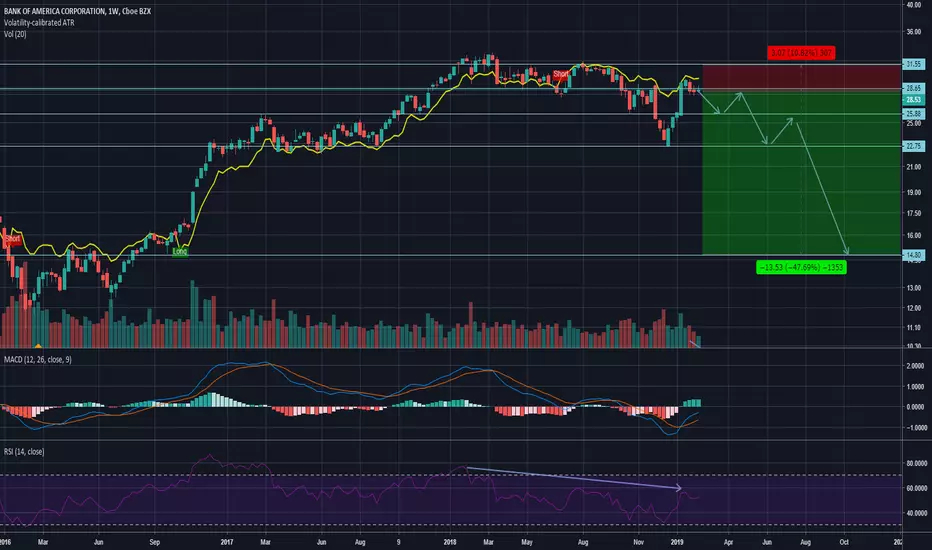This screenshot has height=550, width=932.
Task: Click the Apr label on the time axis
Action: click(x=728, y=542)
